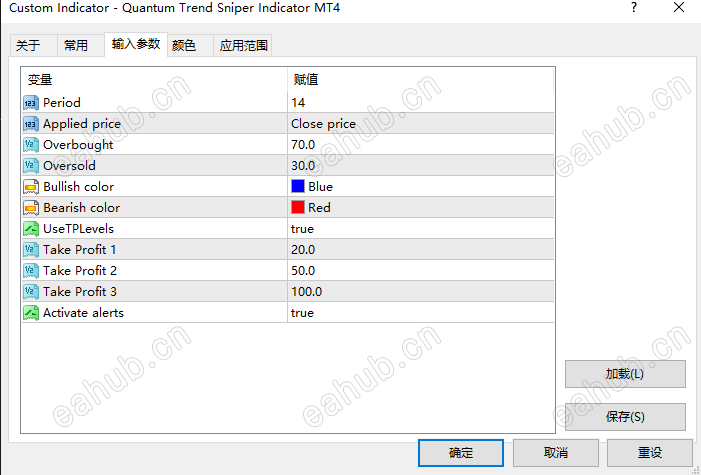Click the boolean icon beside Activate alerts

click(x=31, y=313)
